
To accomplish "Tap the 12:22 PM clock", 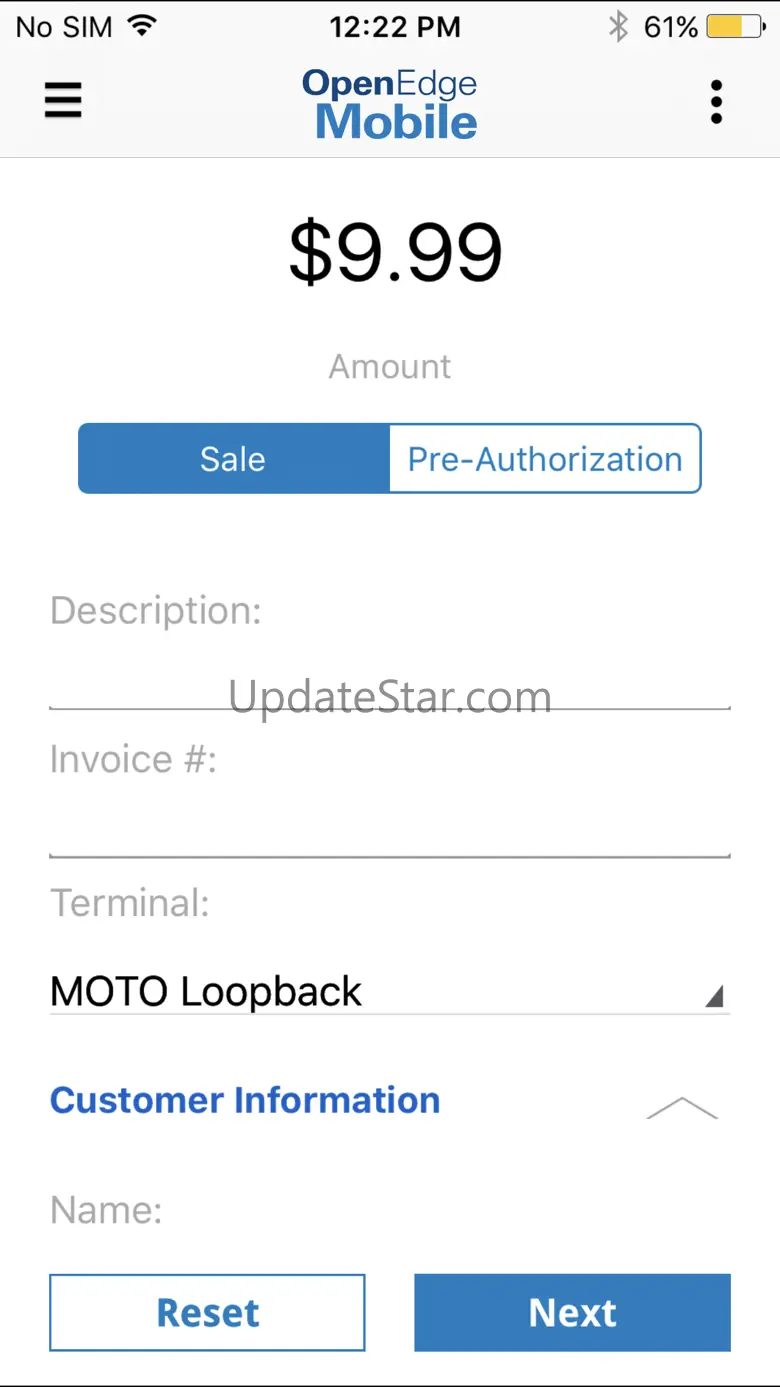I will [395, 27].
